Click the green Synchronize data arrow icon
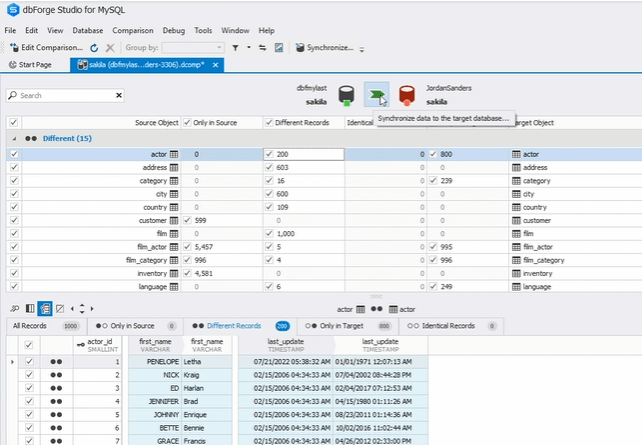The height and width of the screenshot is (445, 642). tap(377, 95)
